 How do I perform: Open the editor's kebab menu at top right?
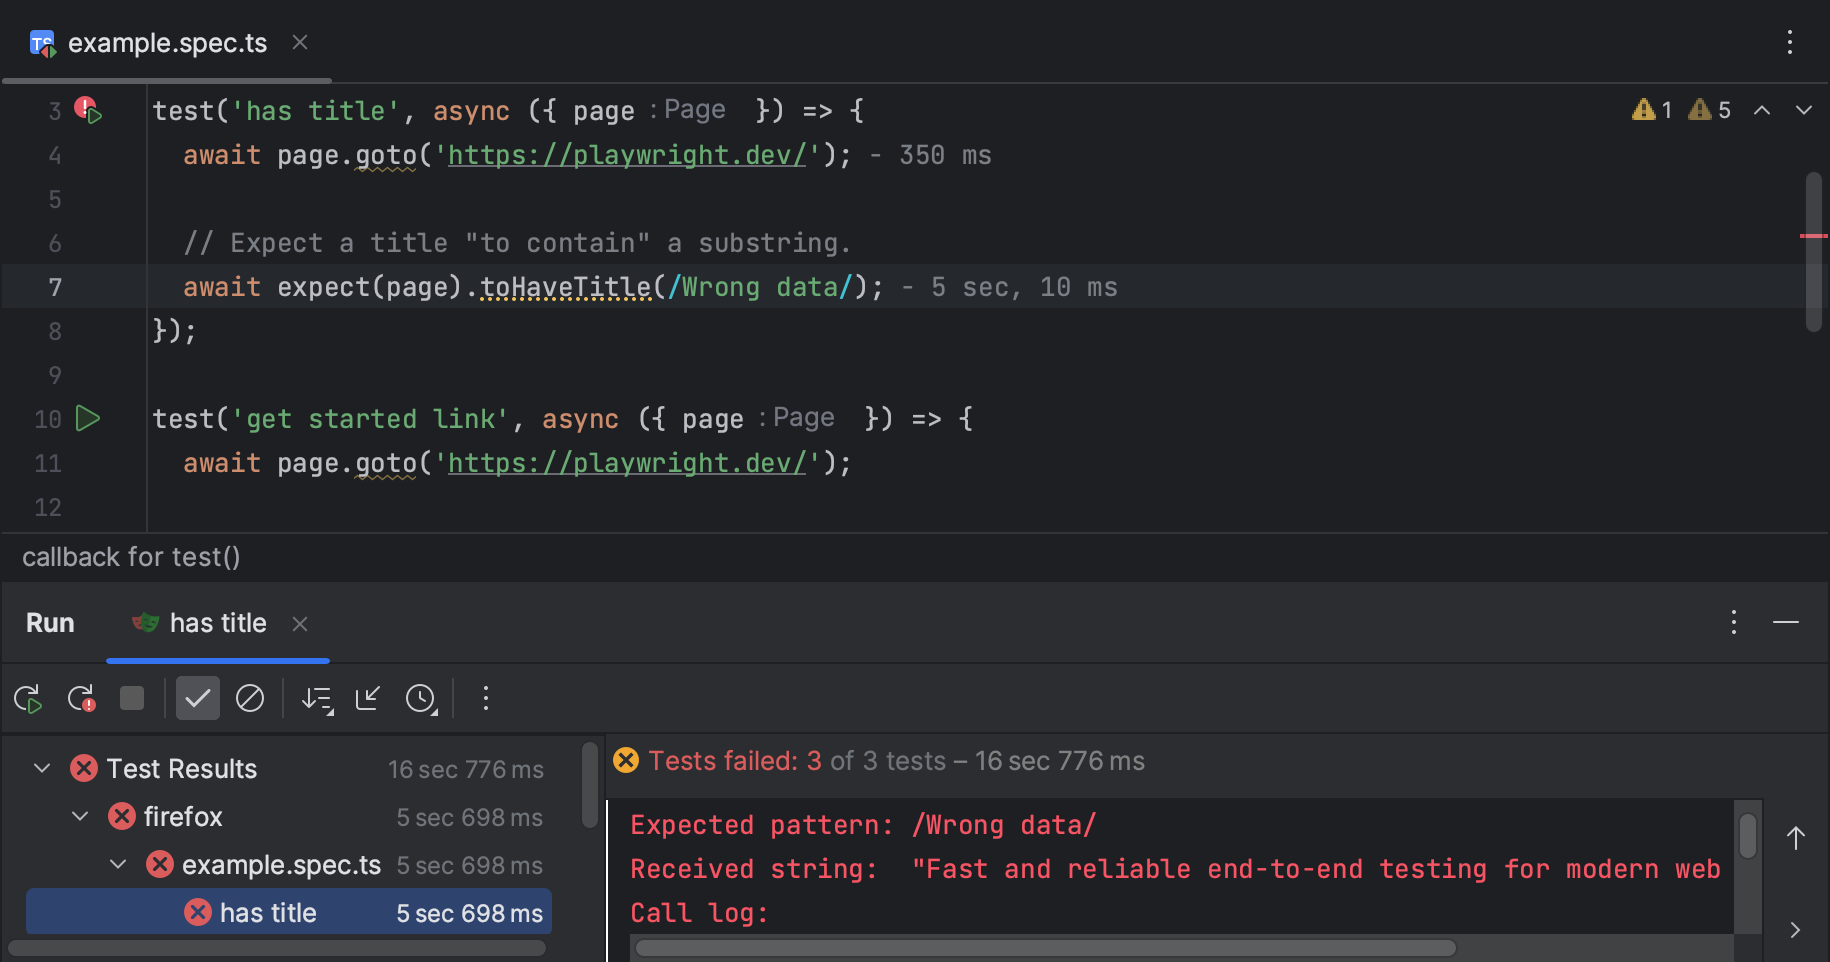click(x=1790, y=42)
